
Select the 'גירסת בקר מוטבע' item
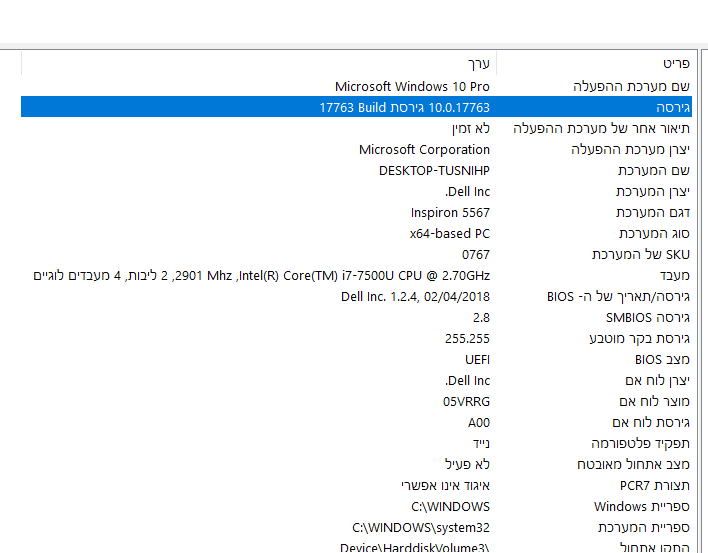(x=640, y=339)
